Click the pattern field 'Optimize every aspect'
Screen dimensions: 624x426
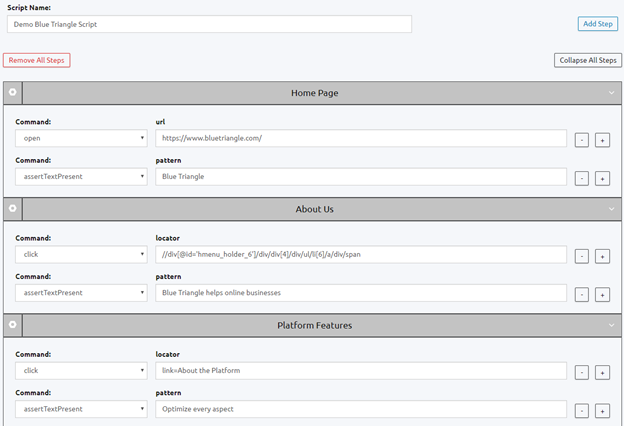[361, 409]
